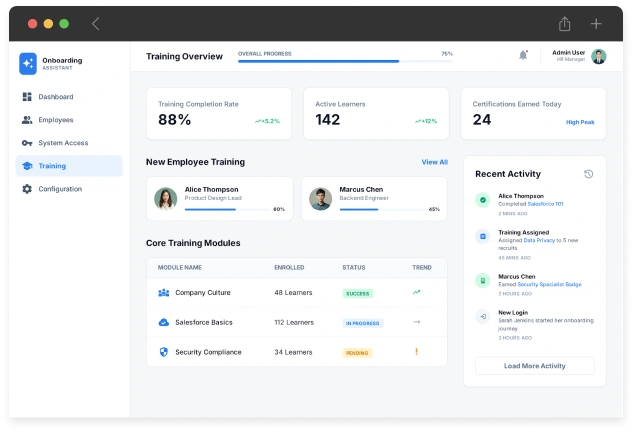Open Alice Thompson's training card

coord(219,198)
